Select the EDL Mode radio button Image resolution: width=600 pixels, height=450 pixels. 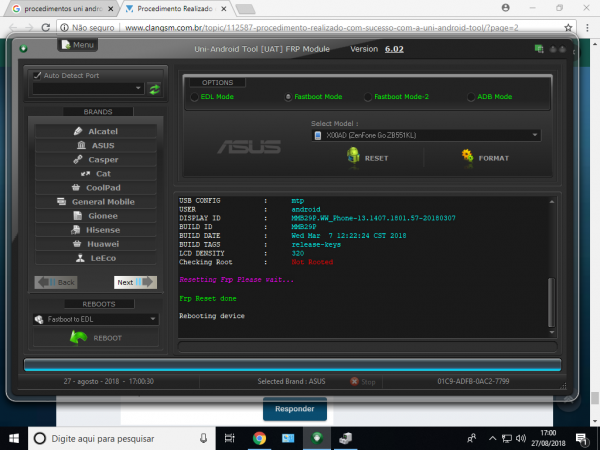click(194, 97)
